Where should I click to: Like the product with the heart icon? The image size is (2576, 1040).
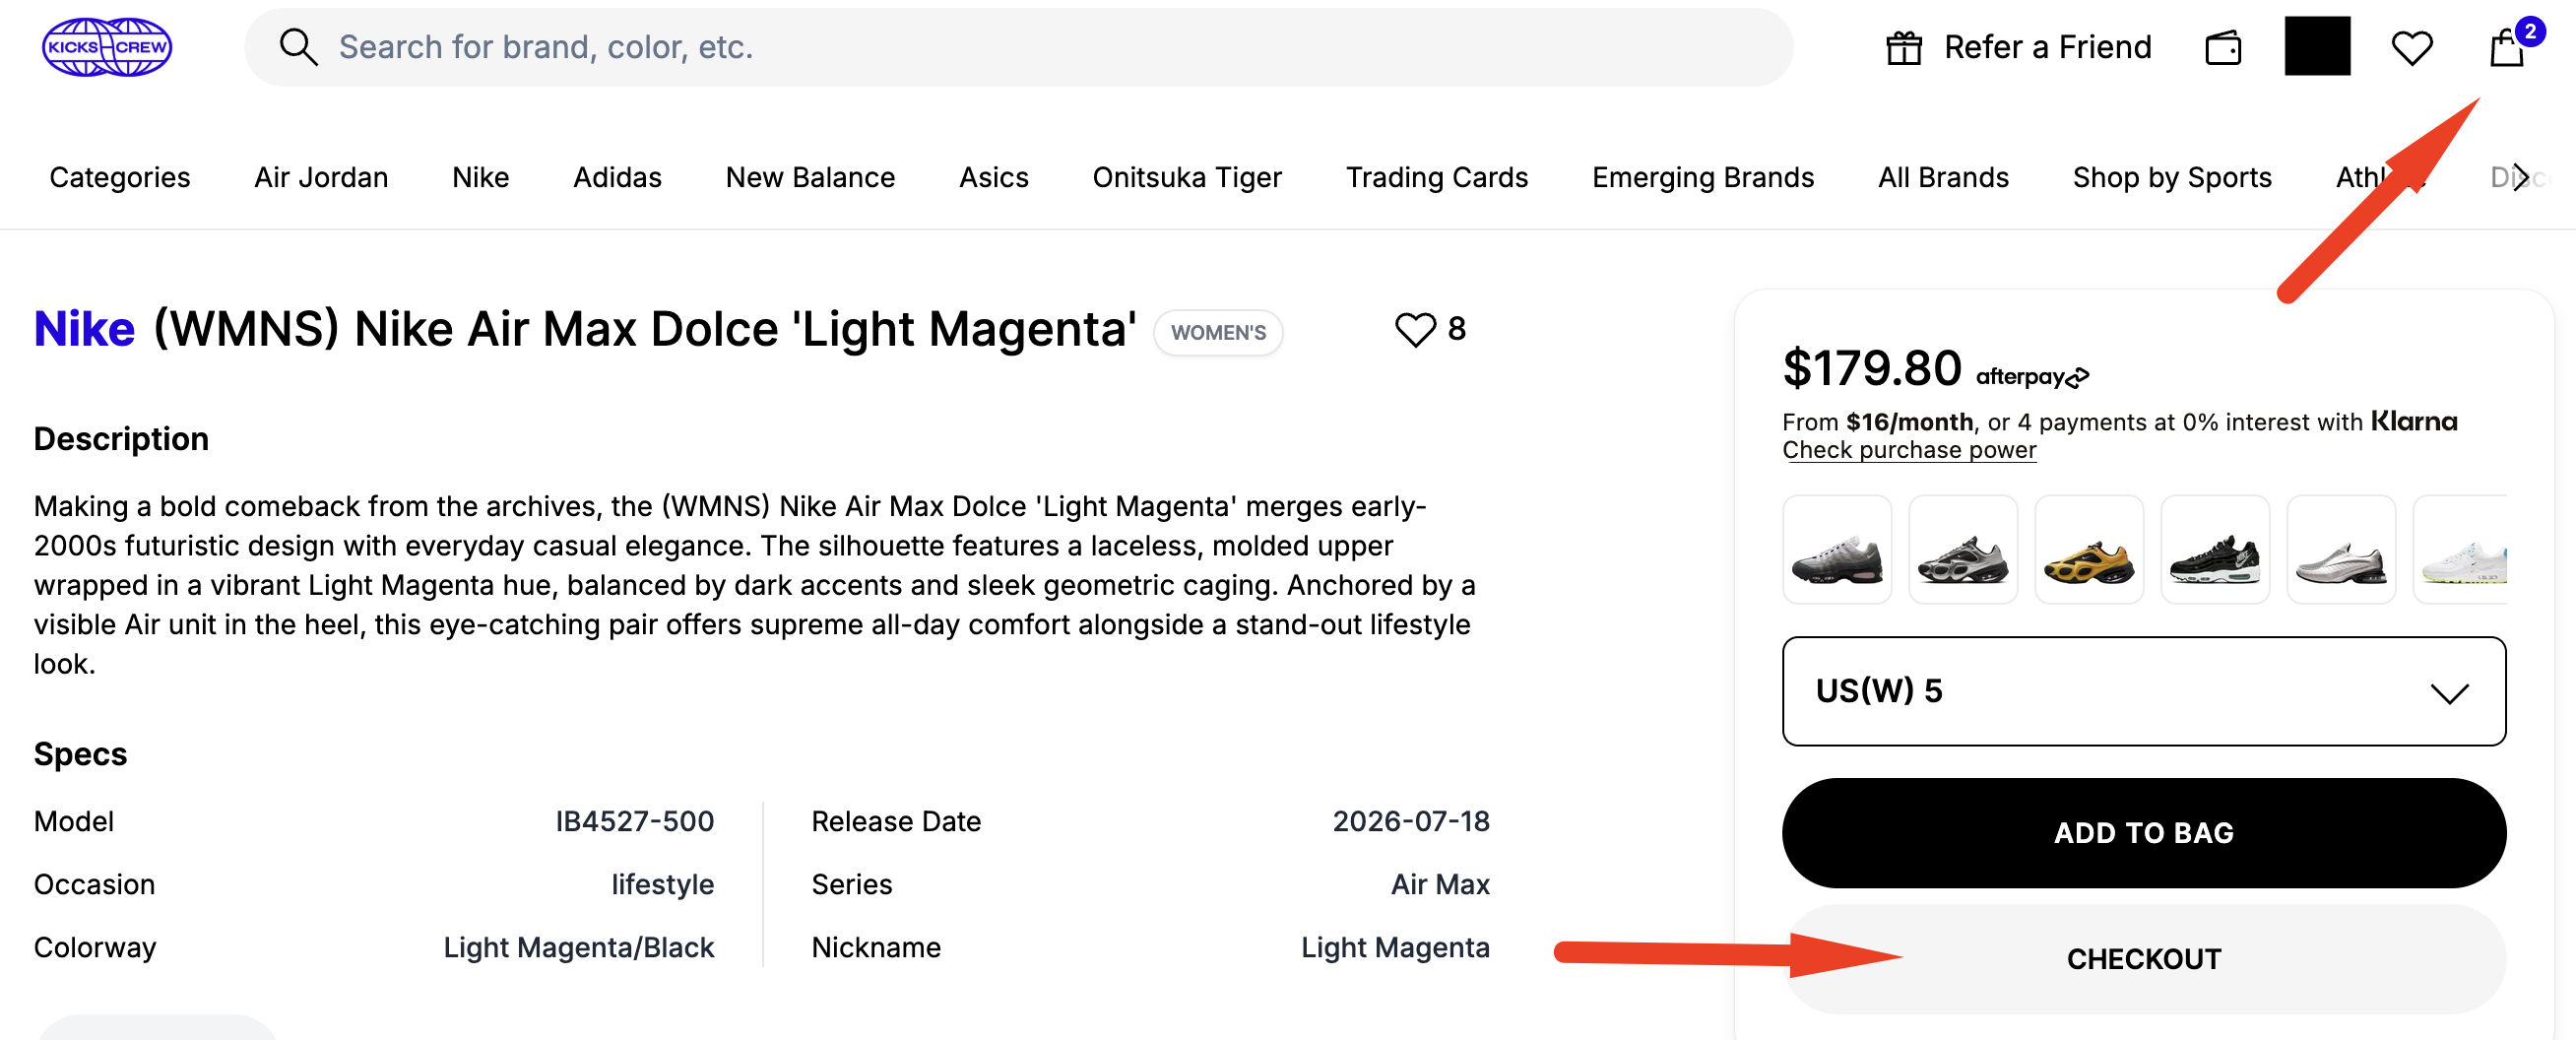[1415, 329]
